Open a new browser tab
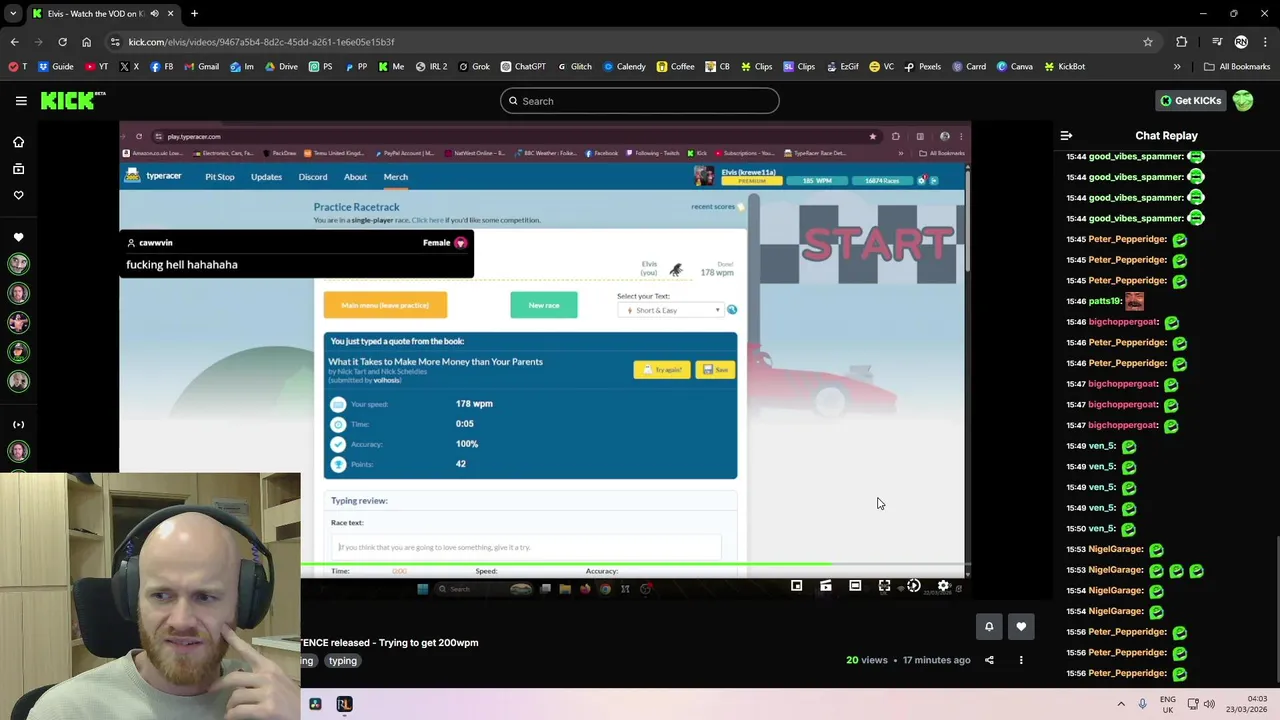Viewport: 1280px width, 720px height. 194,14
